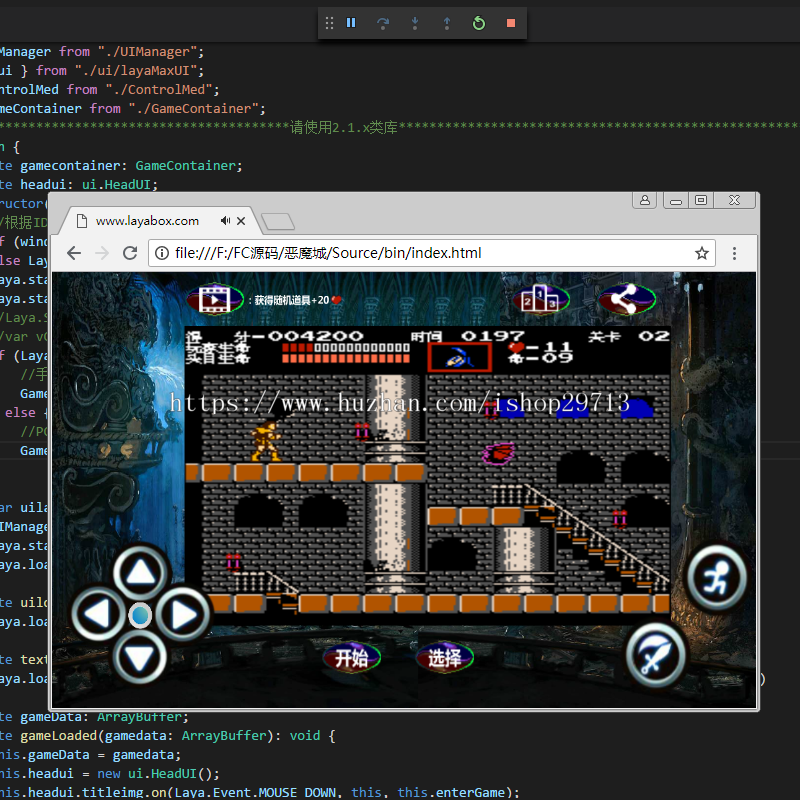The image size is (800, 800).
Task: Click the debug Step Out arrow
Action: click(x=447, y=23)
